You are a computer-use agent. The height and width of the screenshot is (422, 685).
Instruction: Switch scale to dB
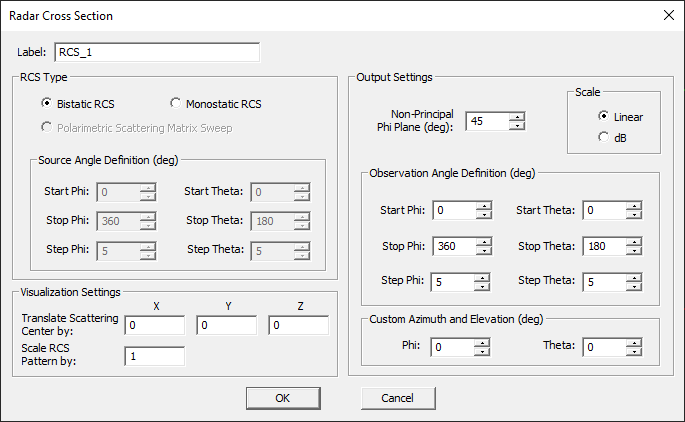(x=602, y=137)
